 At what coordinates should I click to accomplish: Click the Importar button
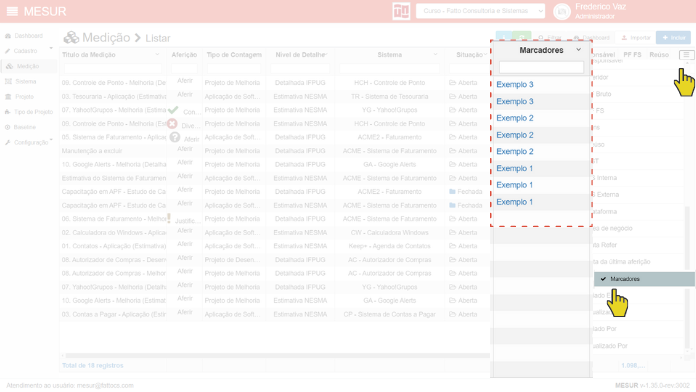636,38
